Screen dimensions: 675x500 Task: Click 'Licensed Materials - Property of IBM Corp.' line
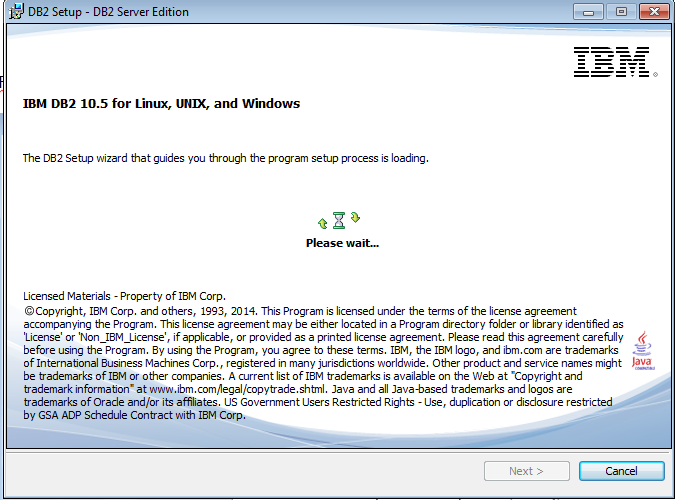click(x=124, y=296)
